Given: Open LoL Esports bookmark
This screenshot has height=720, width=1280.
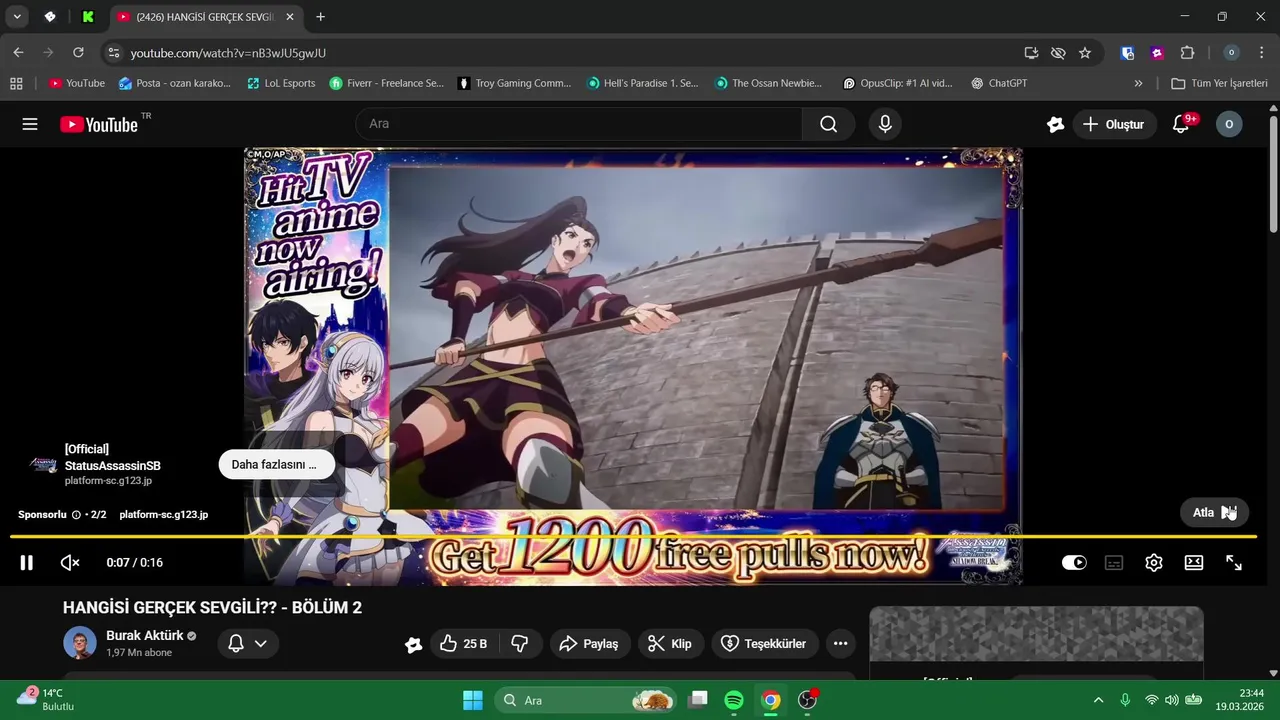Looking at the screenshot, I should tap(281, 83).
